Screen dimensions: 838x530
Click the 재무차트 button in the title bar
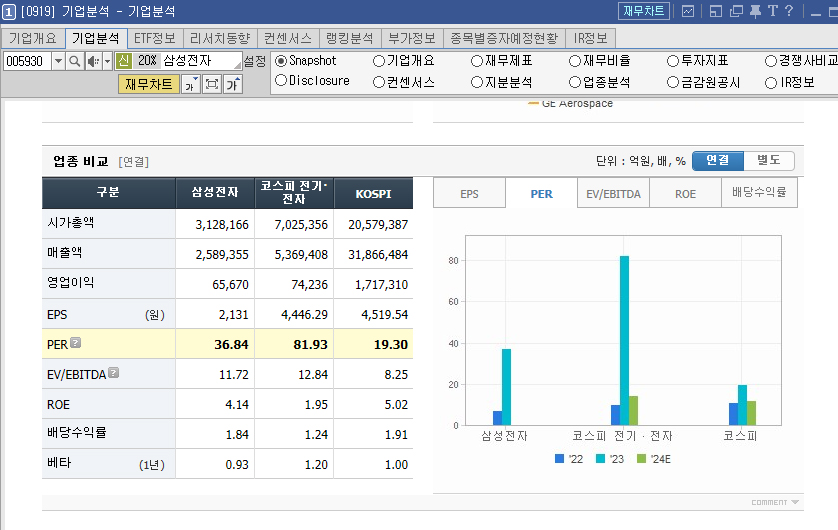[x=643, y=11]
